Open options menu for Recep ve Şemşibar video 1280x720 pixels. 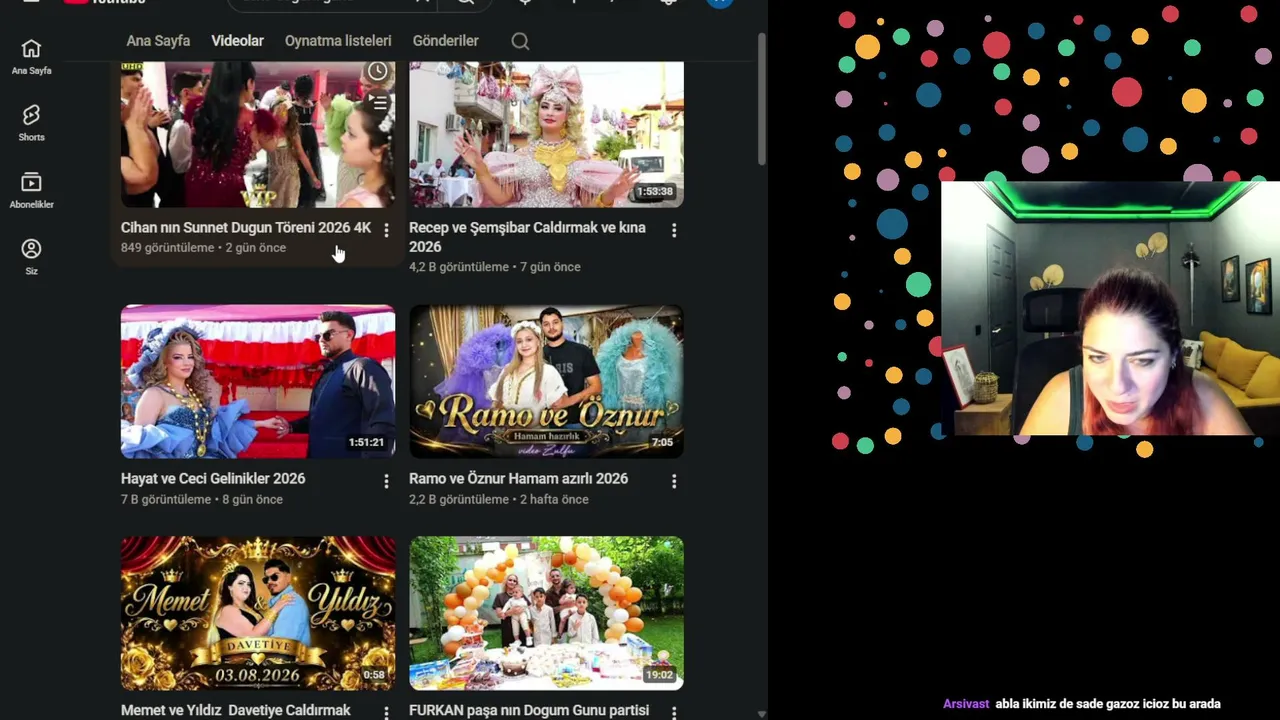point(674,230)
